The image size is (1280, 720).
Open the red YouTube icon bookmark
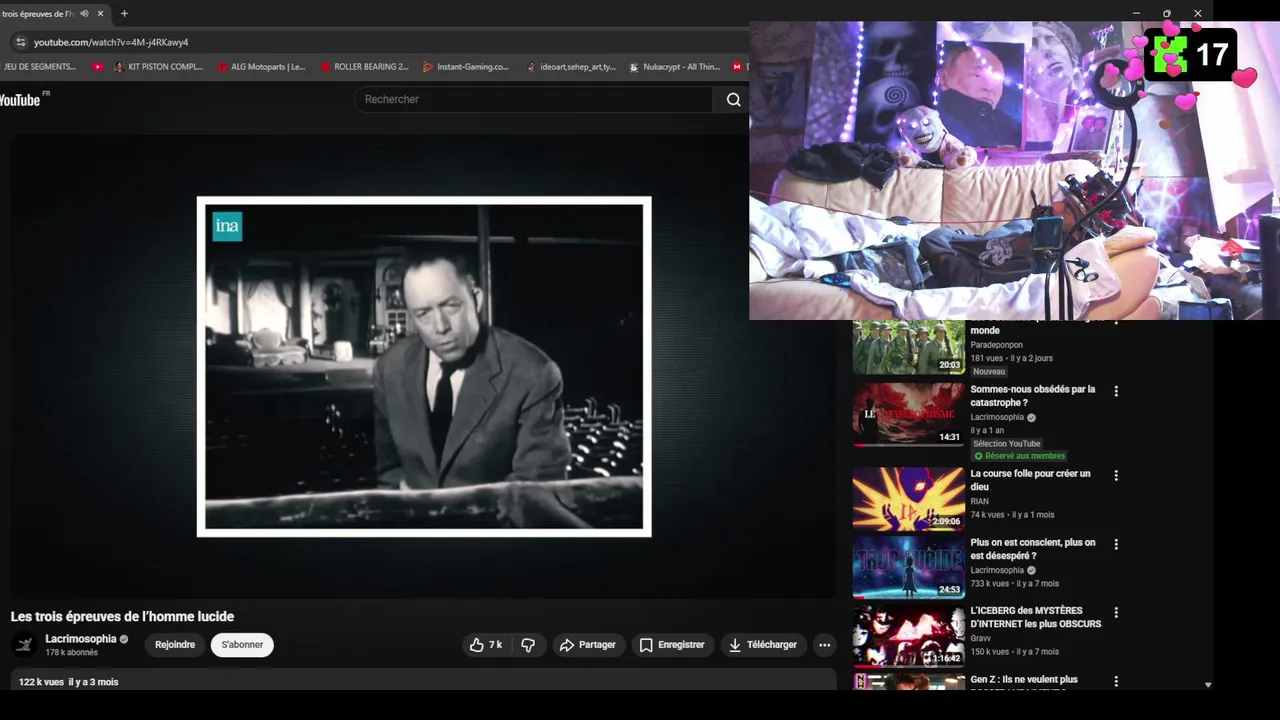pos(97,67)
